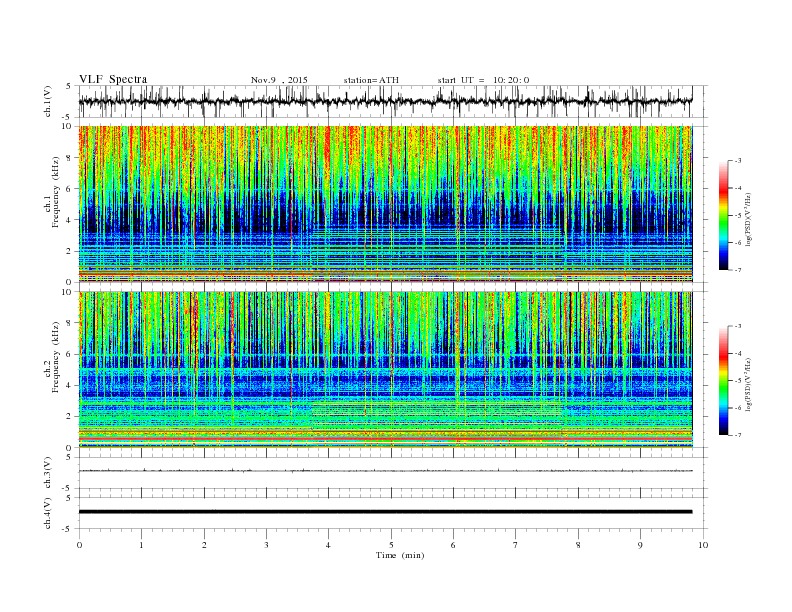The image size is (792, 612).
Task: Click the "2" kHz tick of ch.2 spectrogram
Action: point(70,417)
